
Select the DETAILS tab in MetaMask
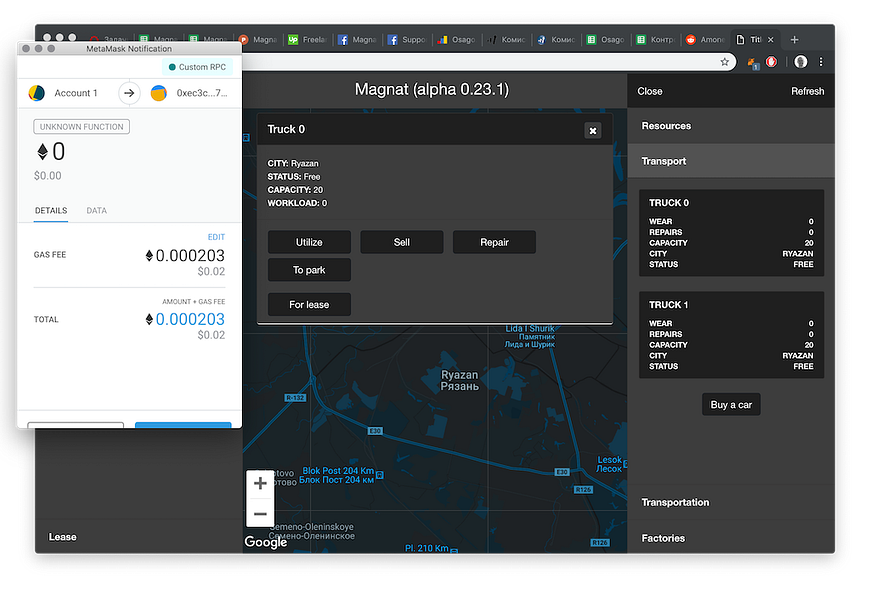coord(51,210)
